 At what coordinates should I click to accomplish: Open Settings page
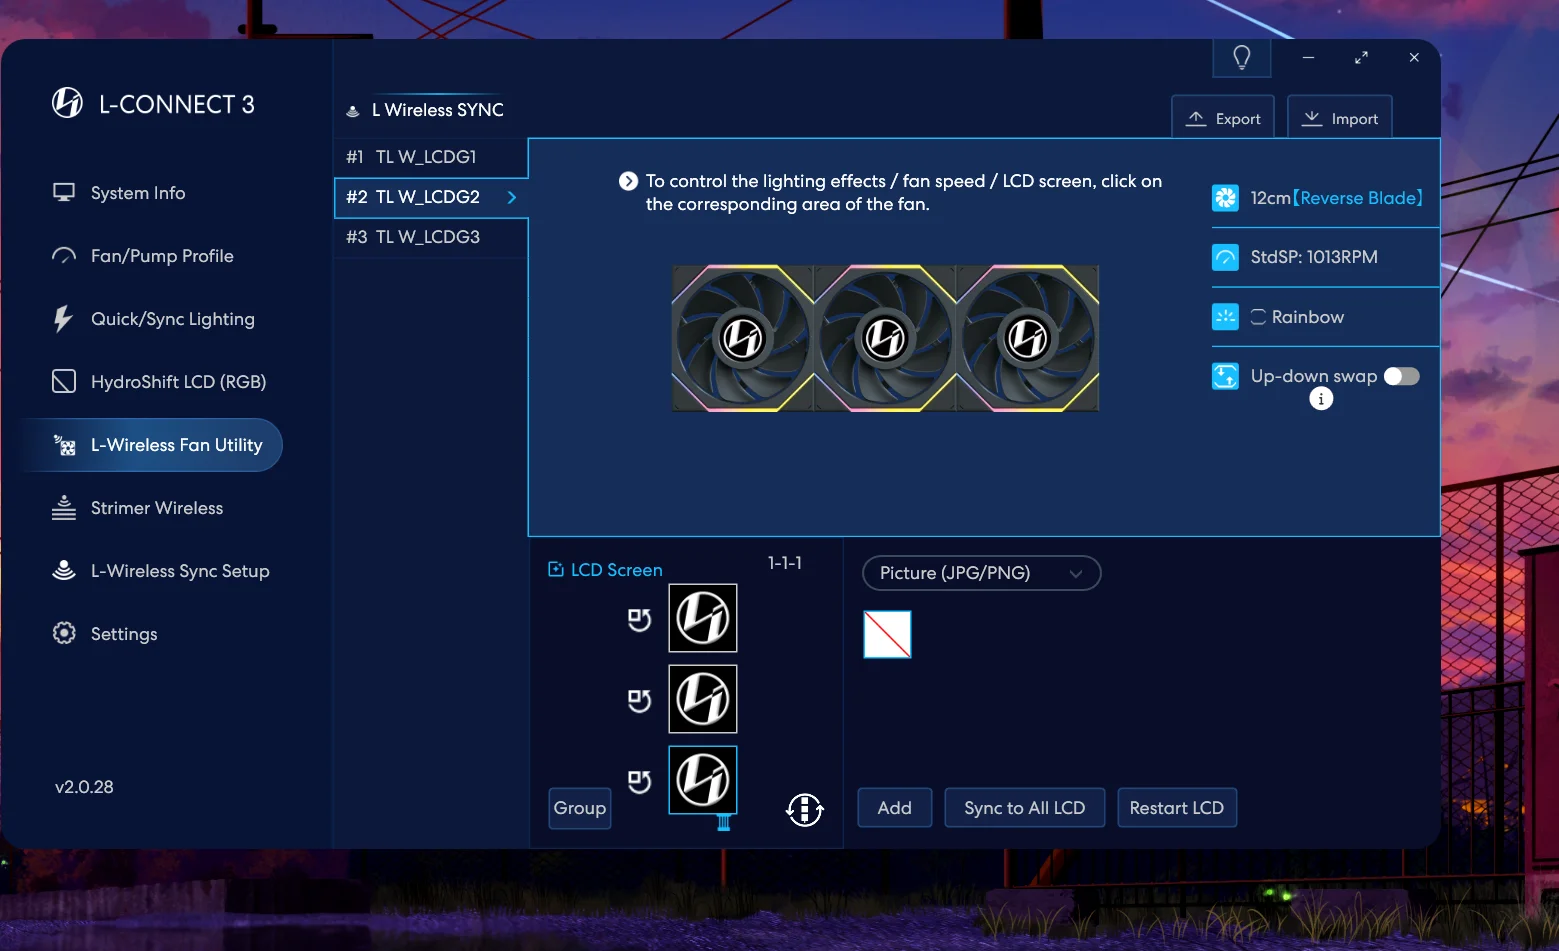tap(104, 634)
